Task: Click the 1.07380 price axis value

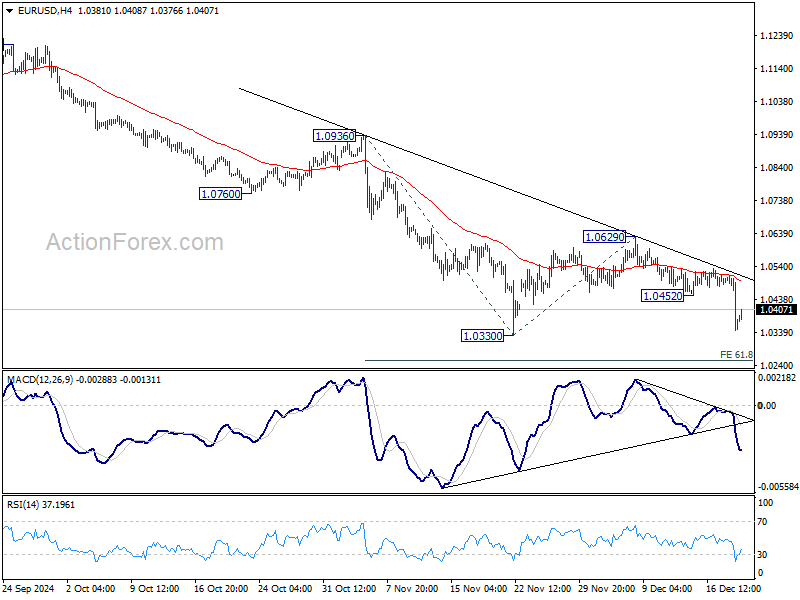Action: point(777,201)
